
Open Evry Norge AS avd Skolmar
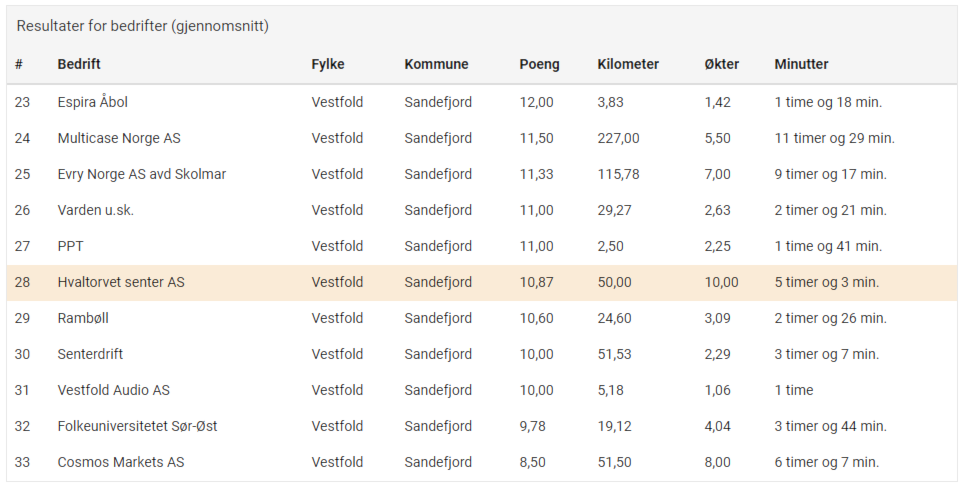141,174
